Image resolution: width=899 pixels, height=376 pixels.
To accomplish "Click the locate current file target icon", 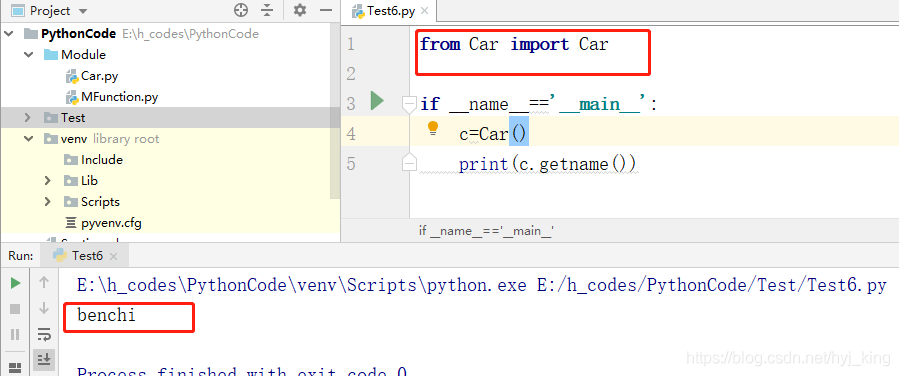I will click(x=241, y=10).
